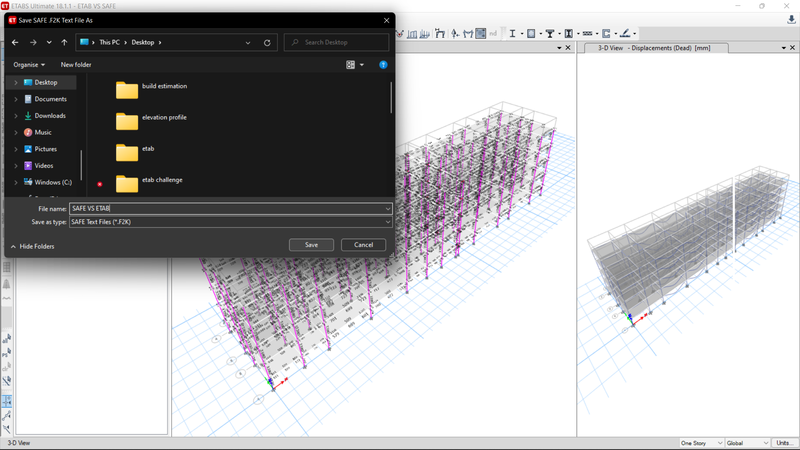
Task: Select the elevation profile folder
Action: pyautogui.click(x=152, y=121)
